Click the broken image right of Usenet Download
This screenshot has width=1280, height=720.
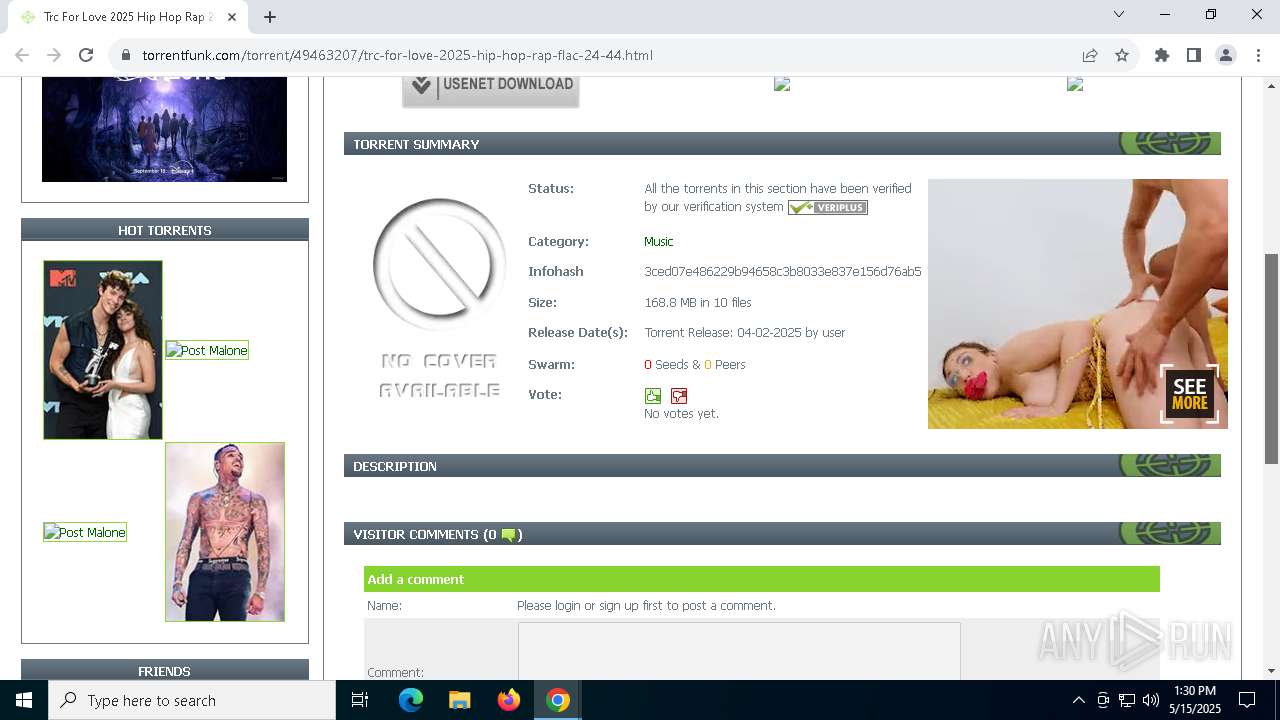pyautogui.click(x=782, y=84)
